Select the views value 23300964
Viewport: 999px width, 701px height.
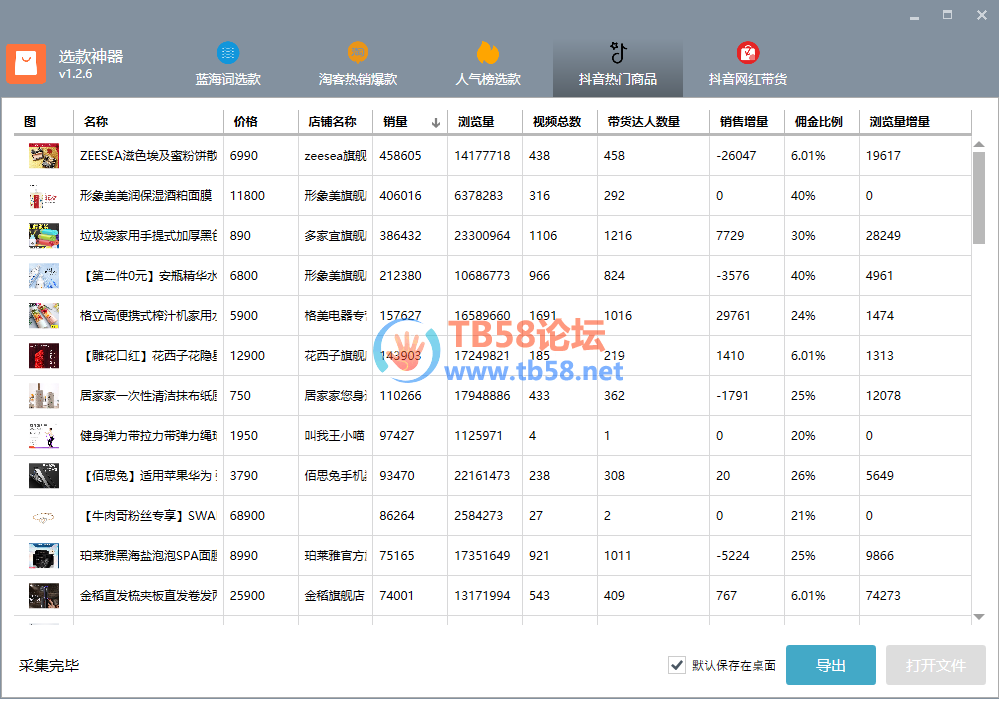click(482, 236)
